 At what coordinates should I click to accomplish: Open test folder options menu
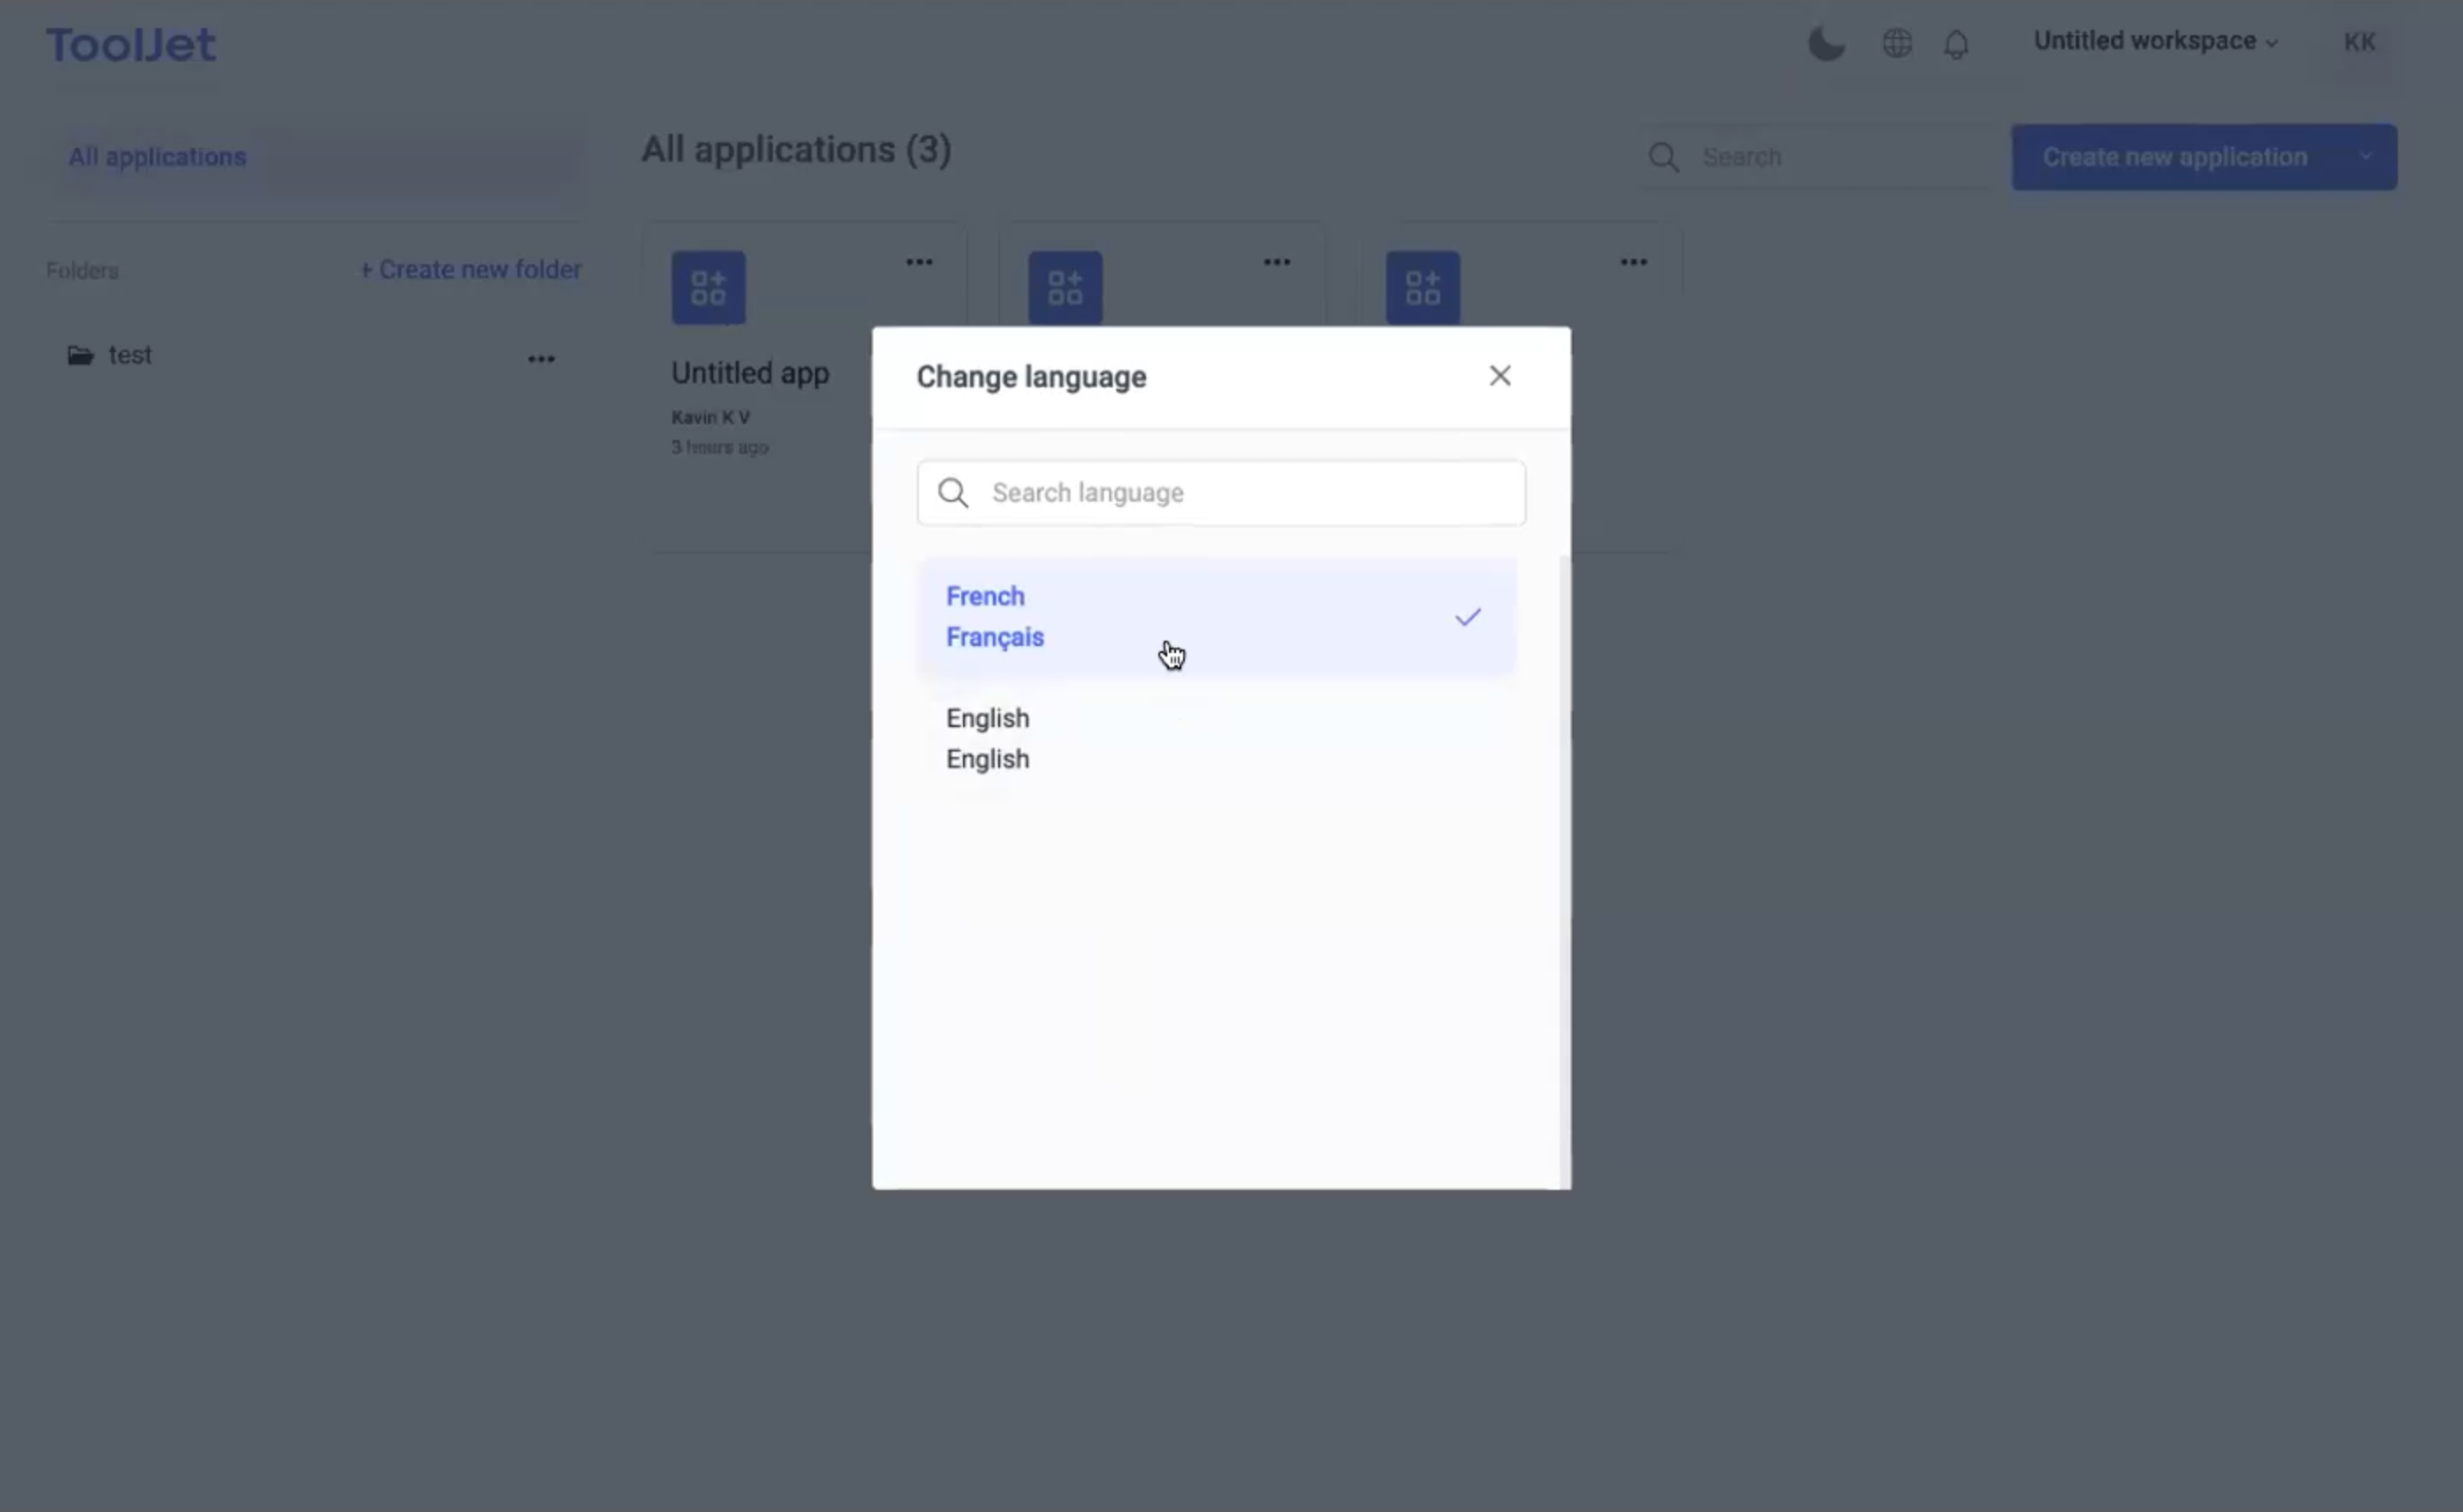[541, 359]
